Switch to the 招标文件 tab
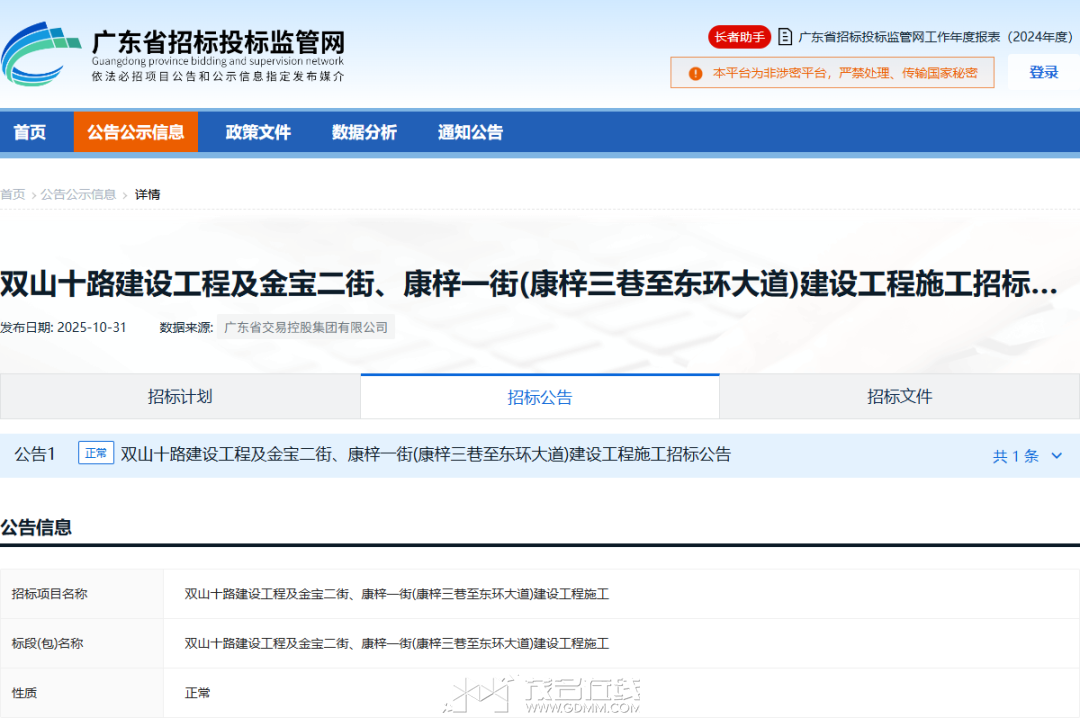This screenshot has width=1080, height=718. [x=900, y=396]
